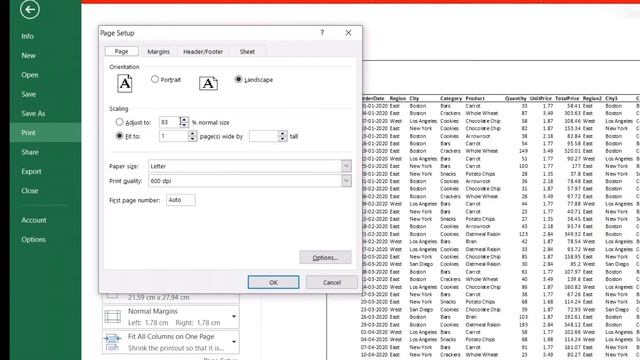Expand Fit All Columns on One Page dropdown
The height and width of the screenshot is (360, 640).
(234, 342)
